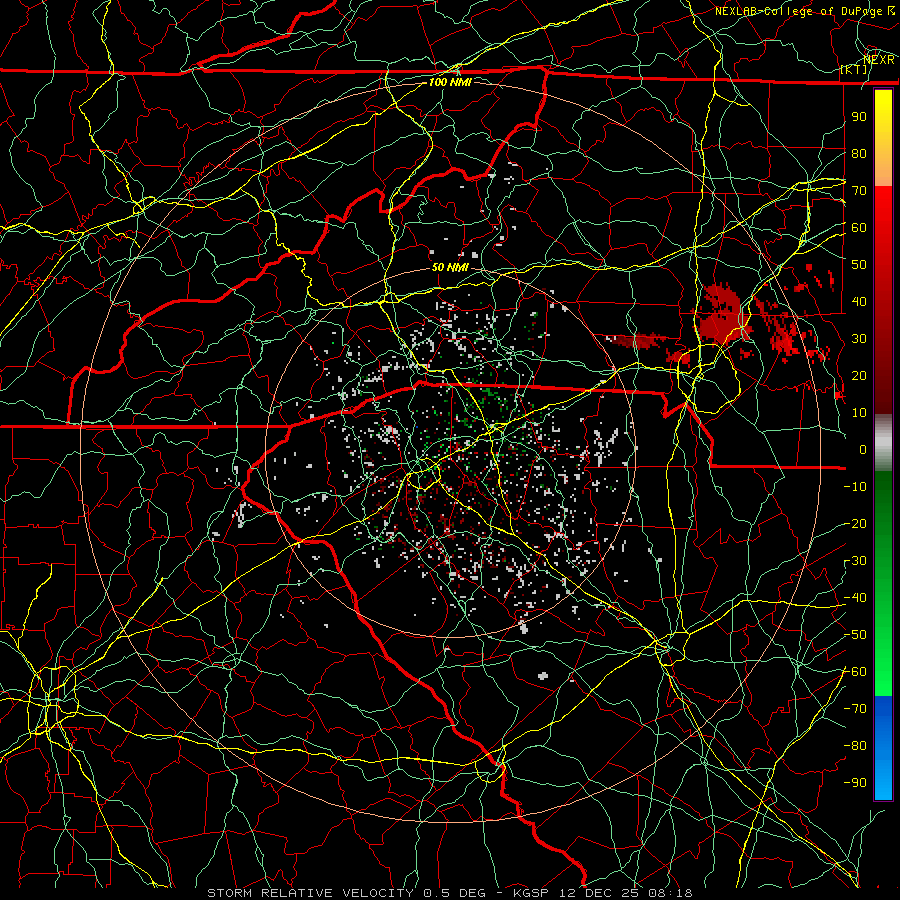Viewport: 900px width, 900px height.
Task: Click the -10 label on velocity scale
Action: pos(855,487)
